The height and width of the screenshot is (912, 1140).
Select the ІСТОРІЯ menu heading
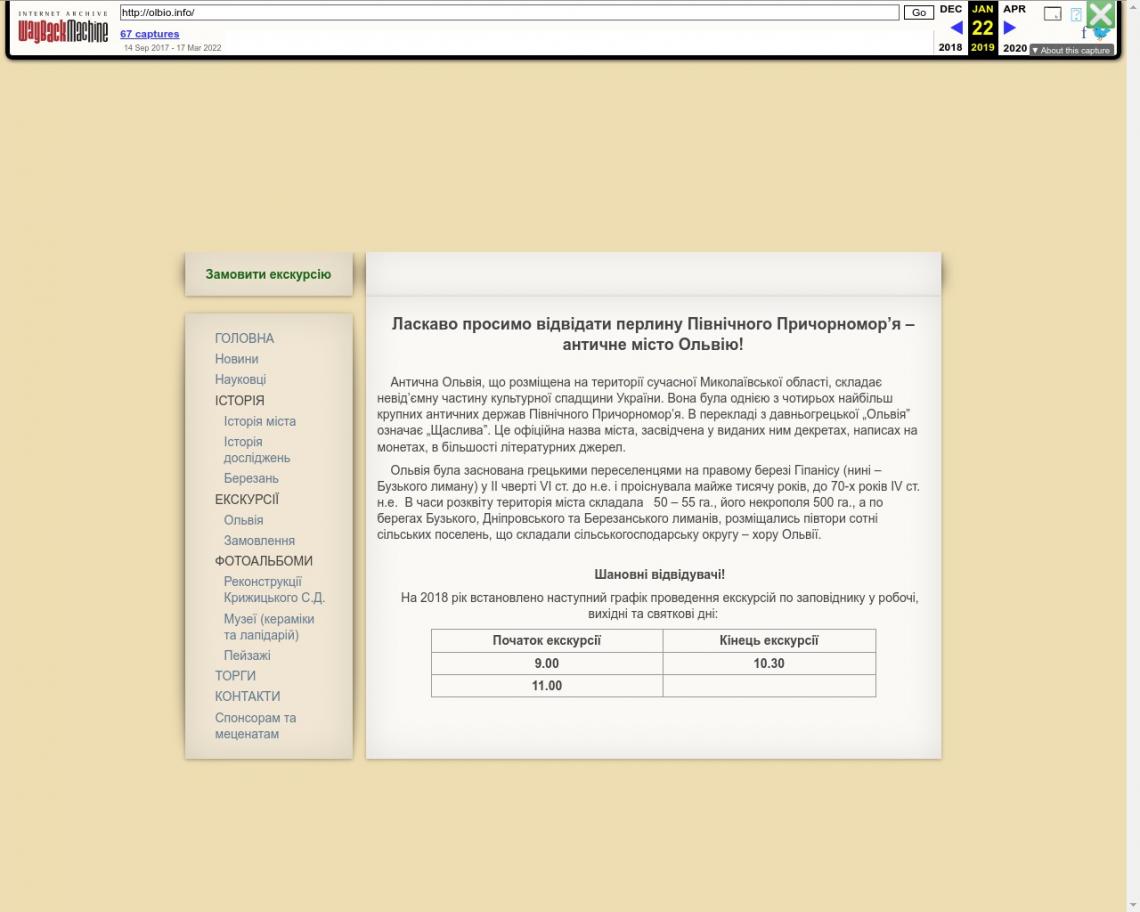point(239,400)
